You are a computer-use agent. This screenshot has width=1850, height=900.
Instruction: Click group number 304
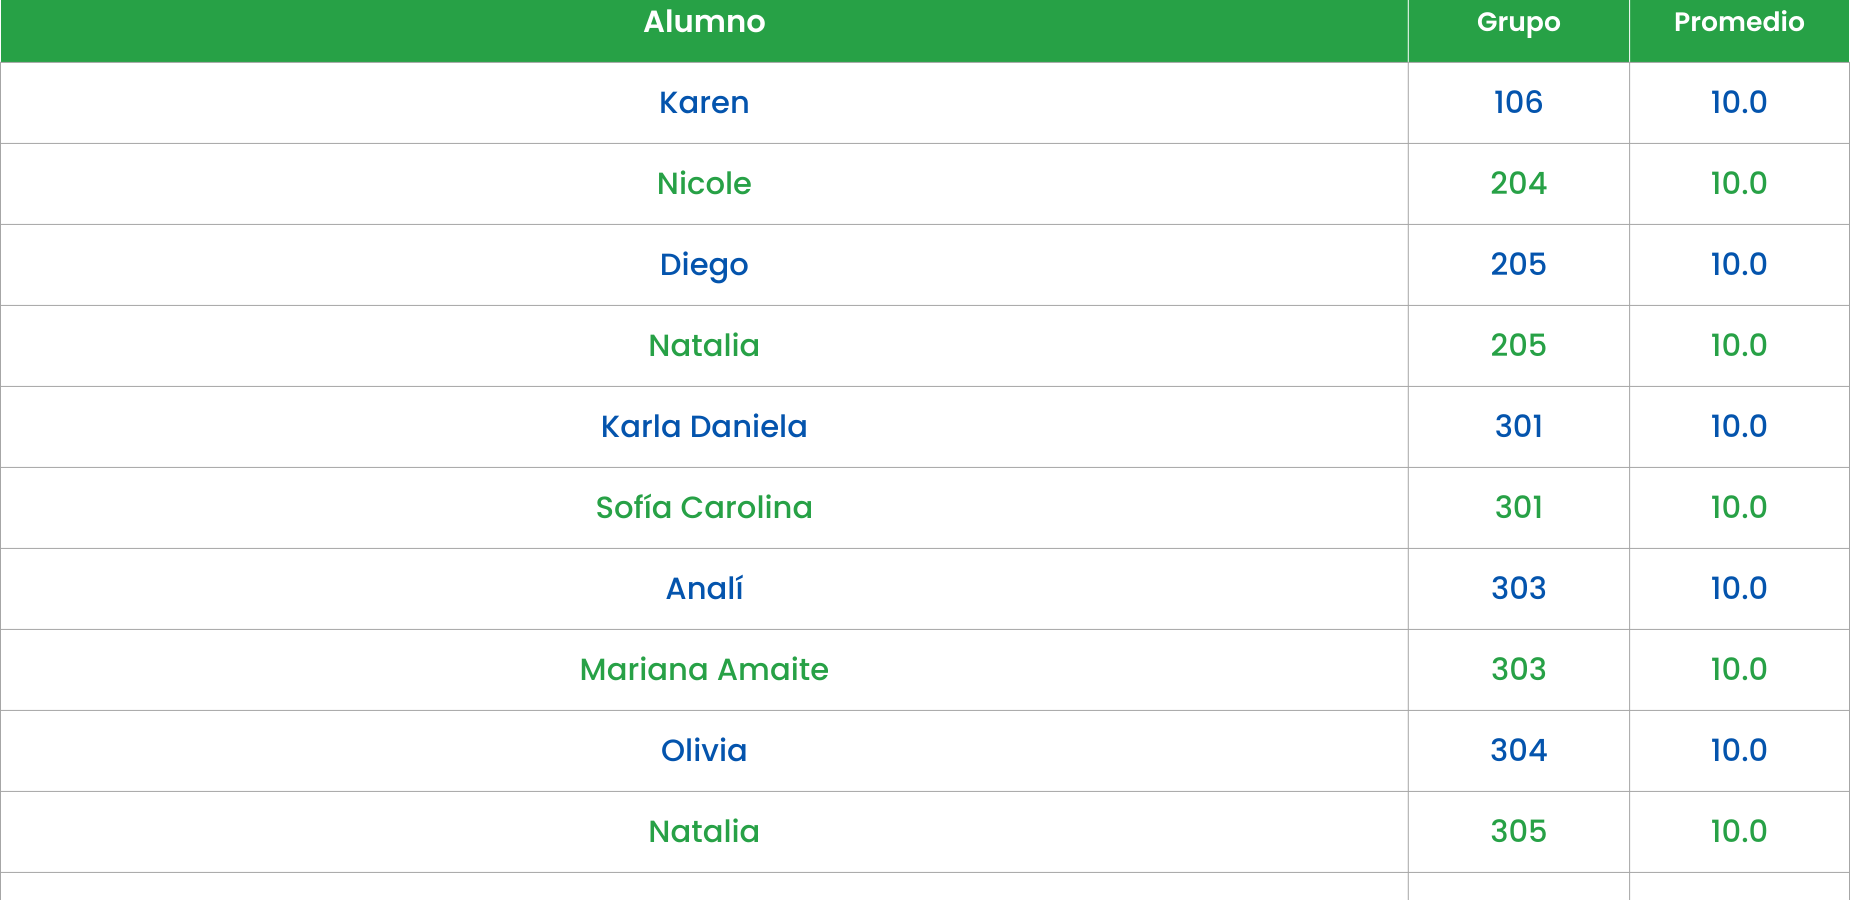click(1518, 751)
